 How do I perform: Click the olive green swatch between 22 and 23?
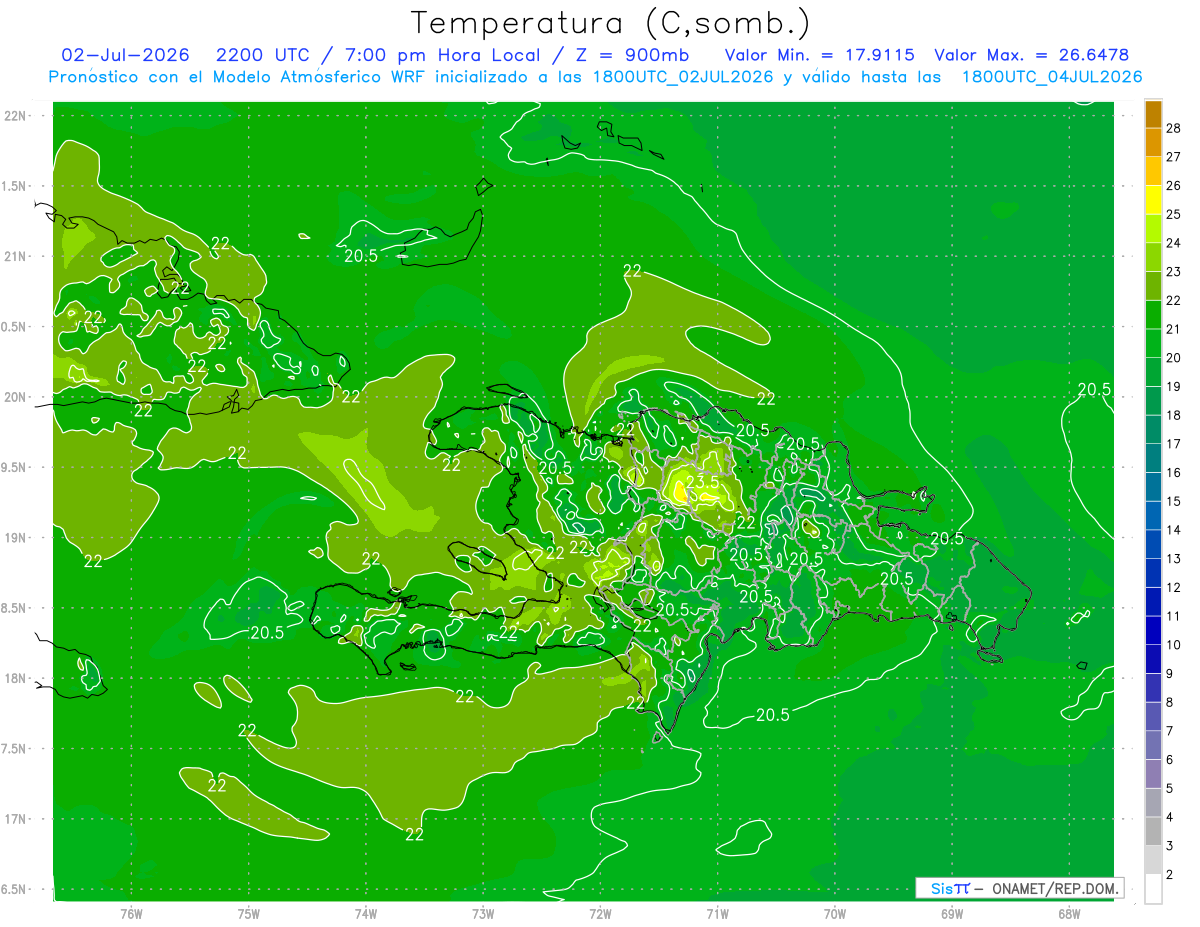tap(1154, 286)
